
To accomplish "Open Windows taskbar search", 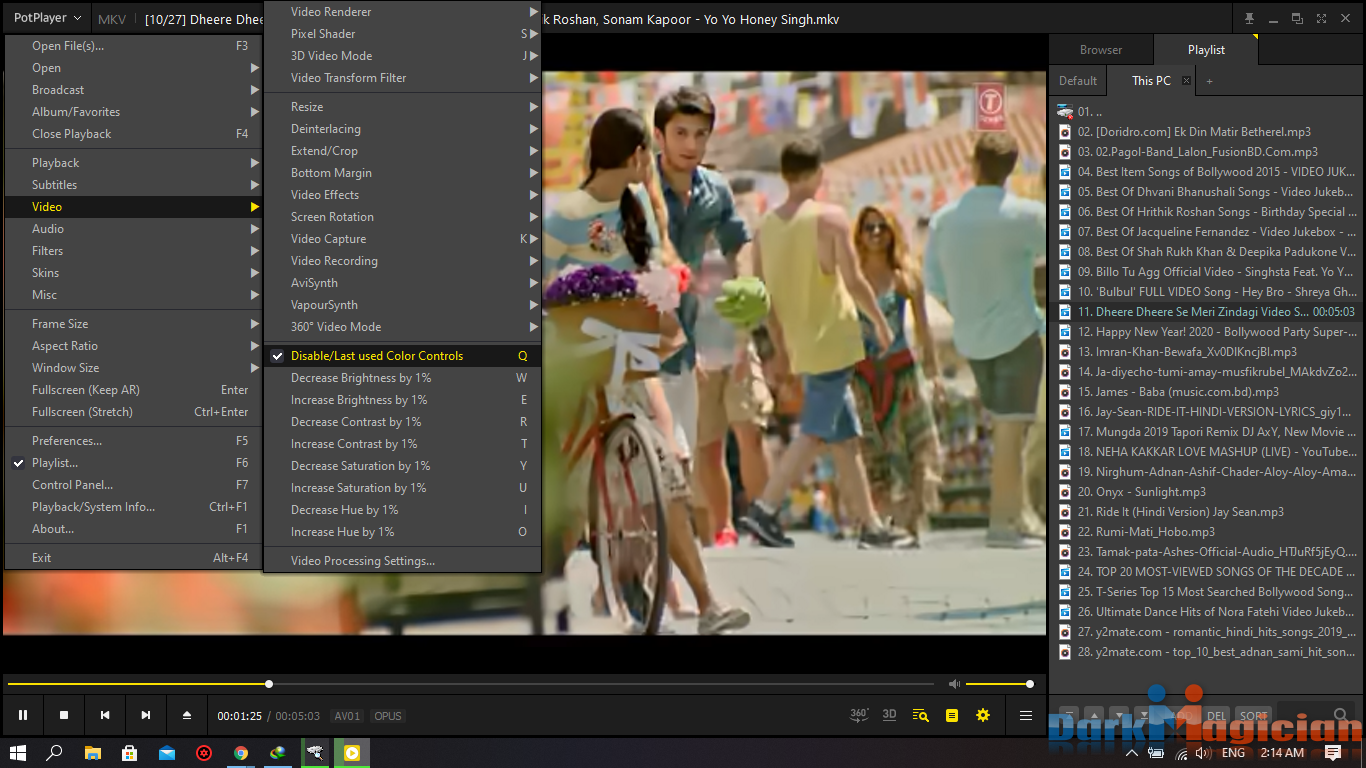I will (x=55, y=752).
